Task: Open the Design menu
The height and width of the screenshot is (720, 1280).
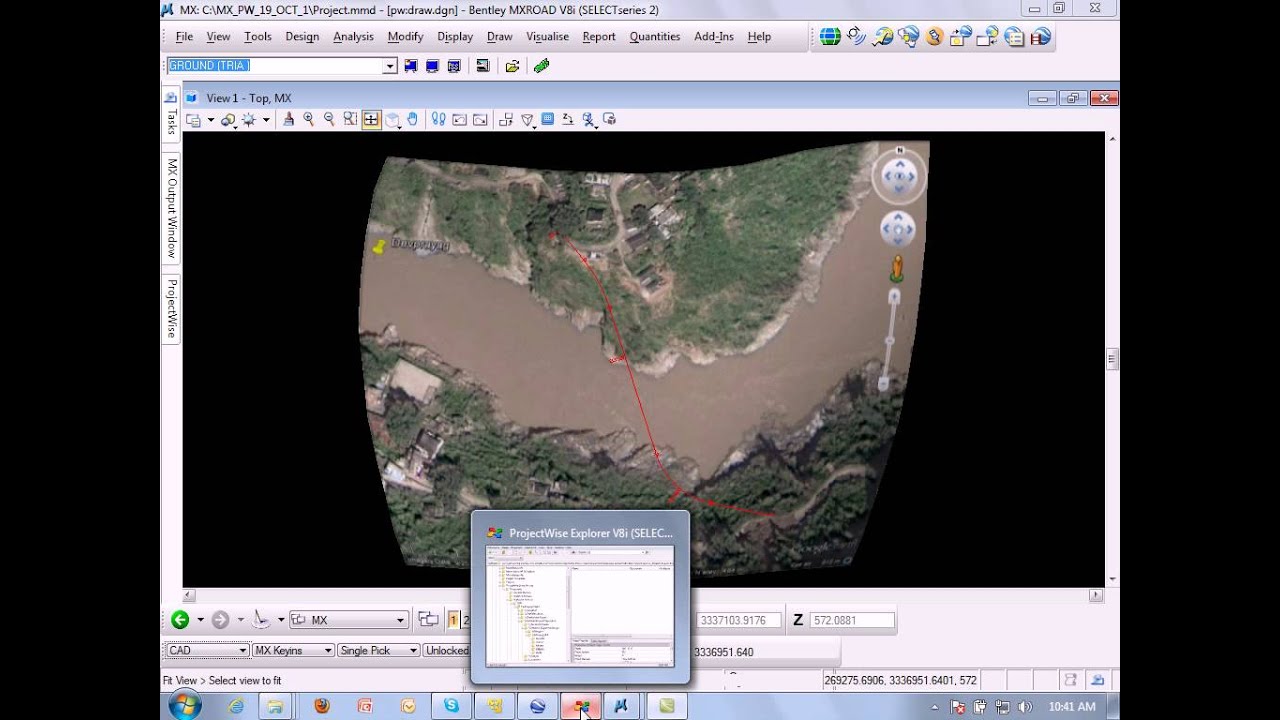Action: (x=302, y=37)
